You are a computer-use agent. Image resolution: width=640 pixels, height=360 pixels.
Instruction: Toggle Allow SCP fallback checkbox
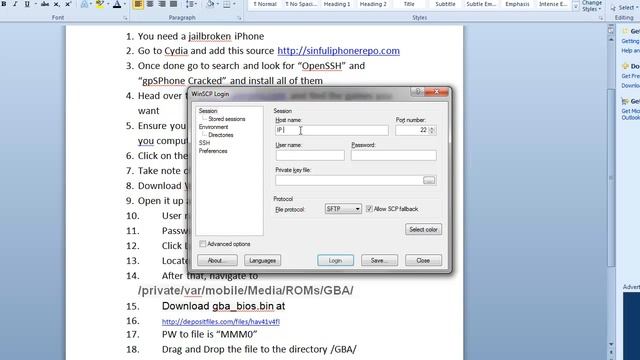click(369, 209)
